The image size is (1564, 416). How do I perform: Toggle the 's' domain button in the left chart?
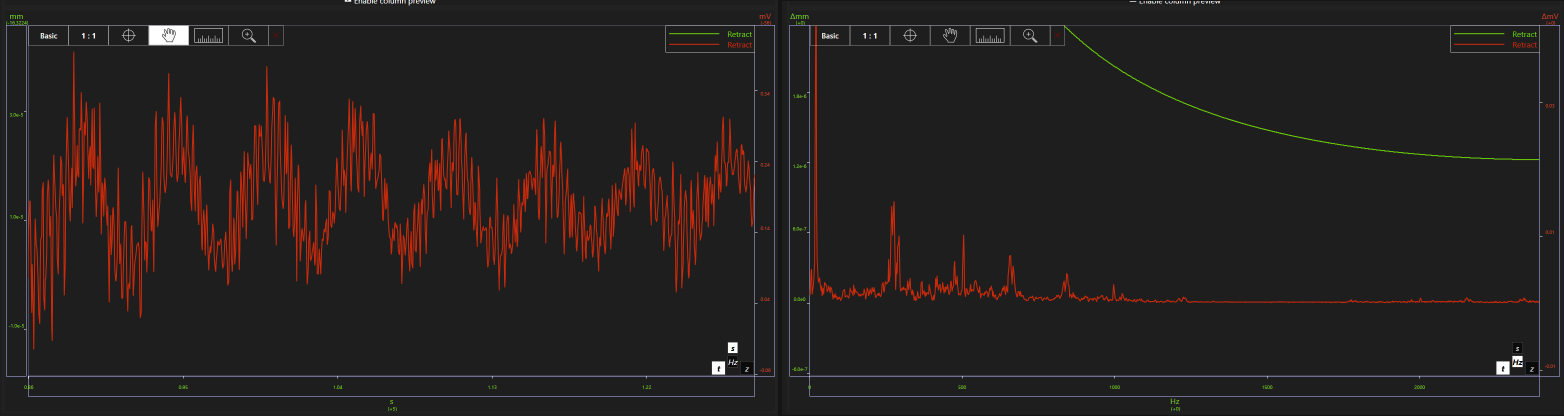click(x=733, y=348)
